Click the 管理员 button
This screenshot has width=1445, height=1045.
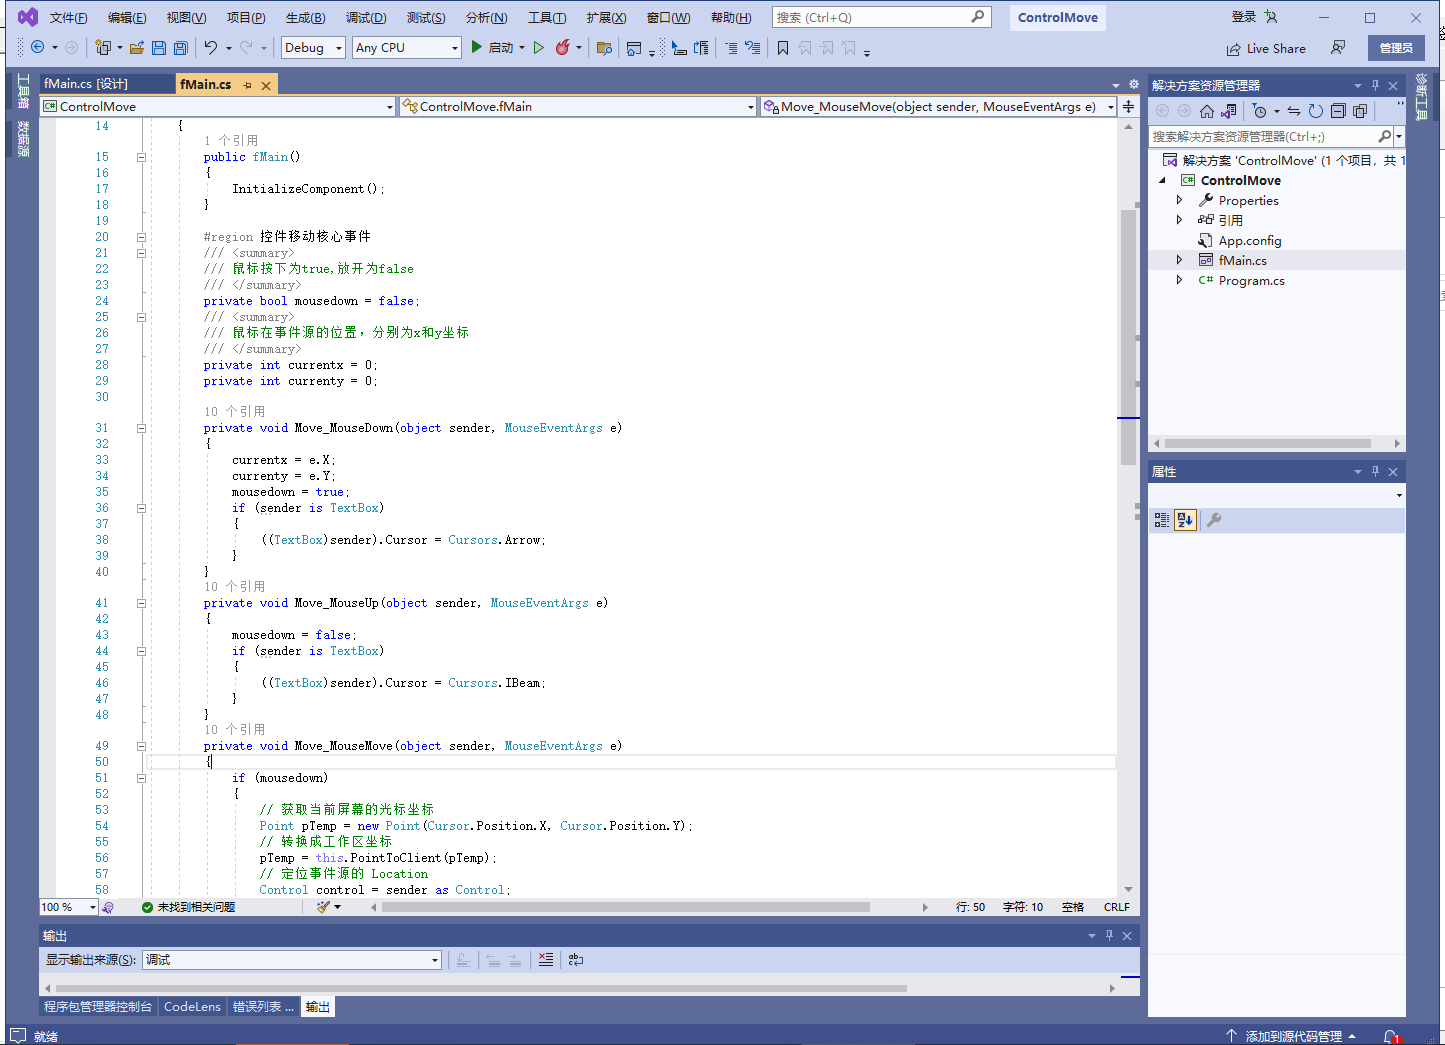pyautogui.click(x=1396, y=48)
